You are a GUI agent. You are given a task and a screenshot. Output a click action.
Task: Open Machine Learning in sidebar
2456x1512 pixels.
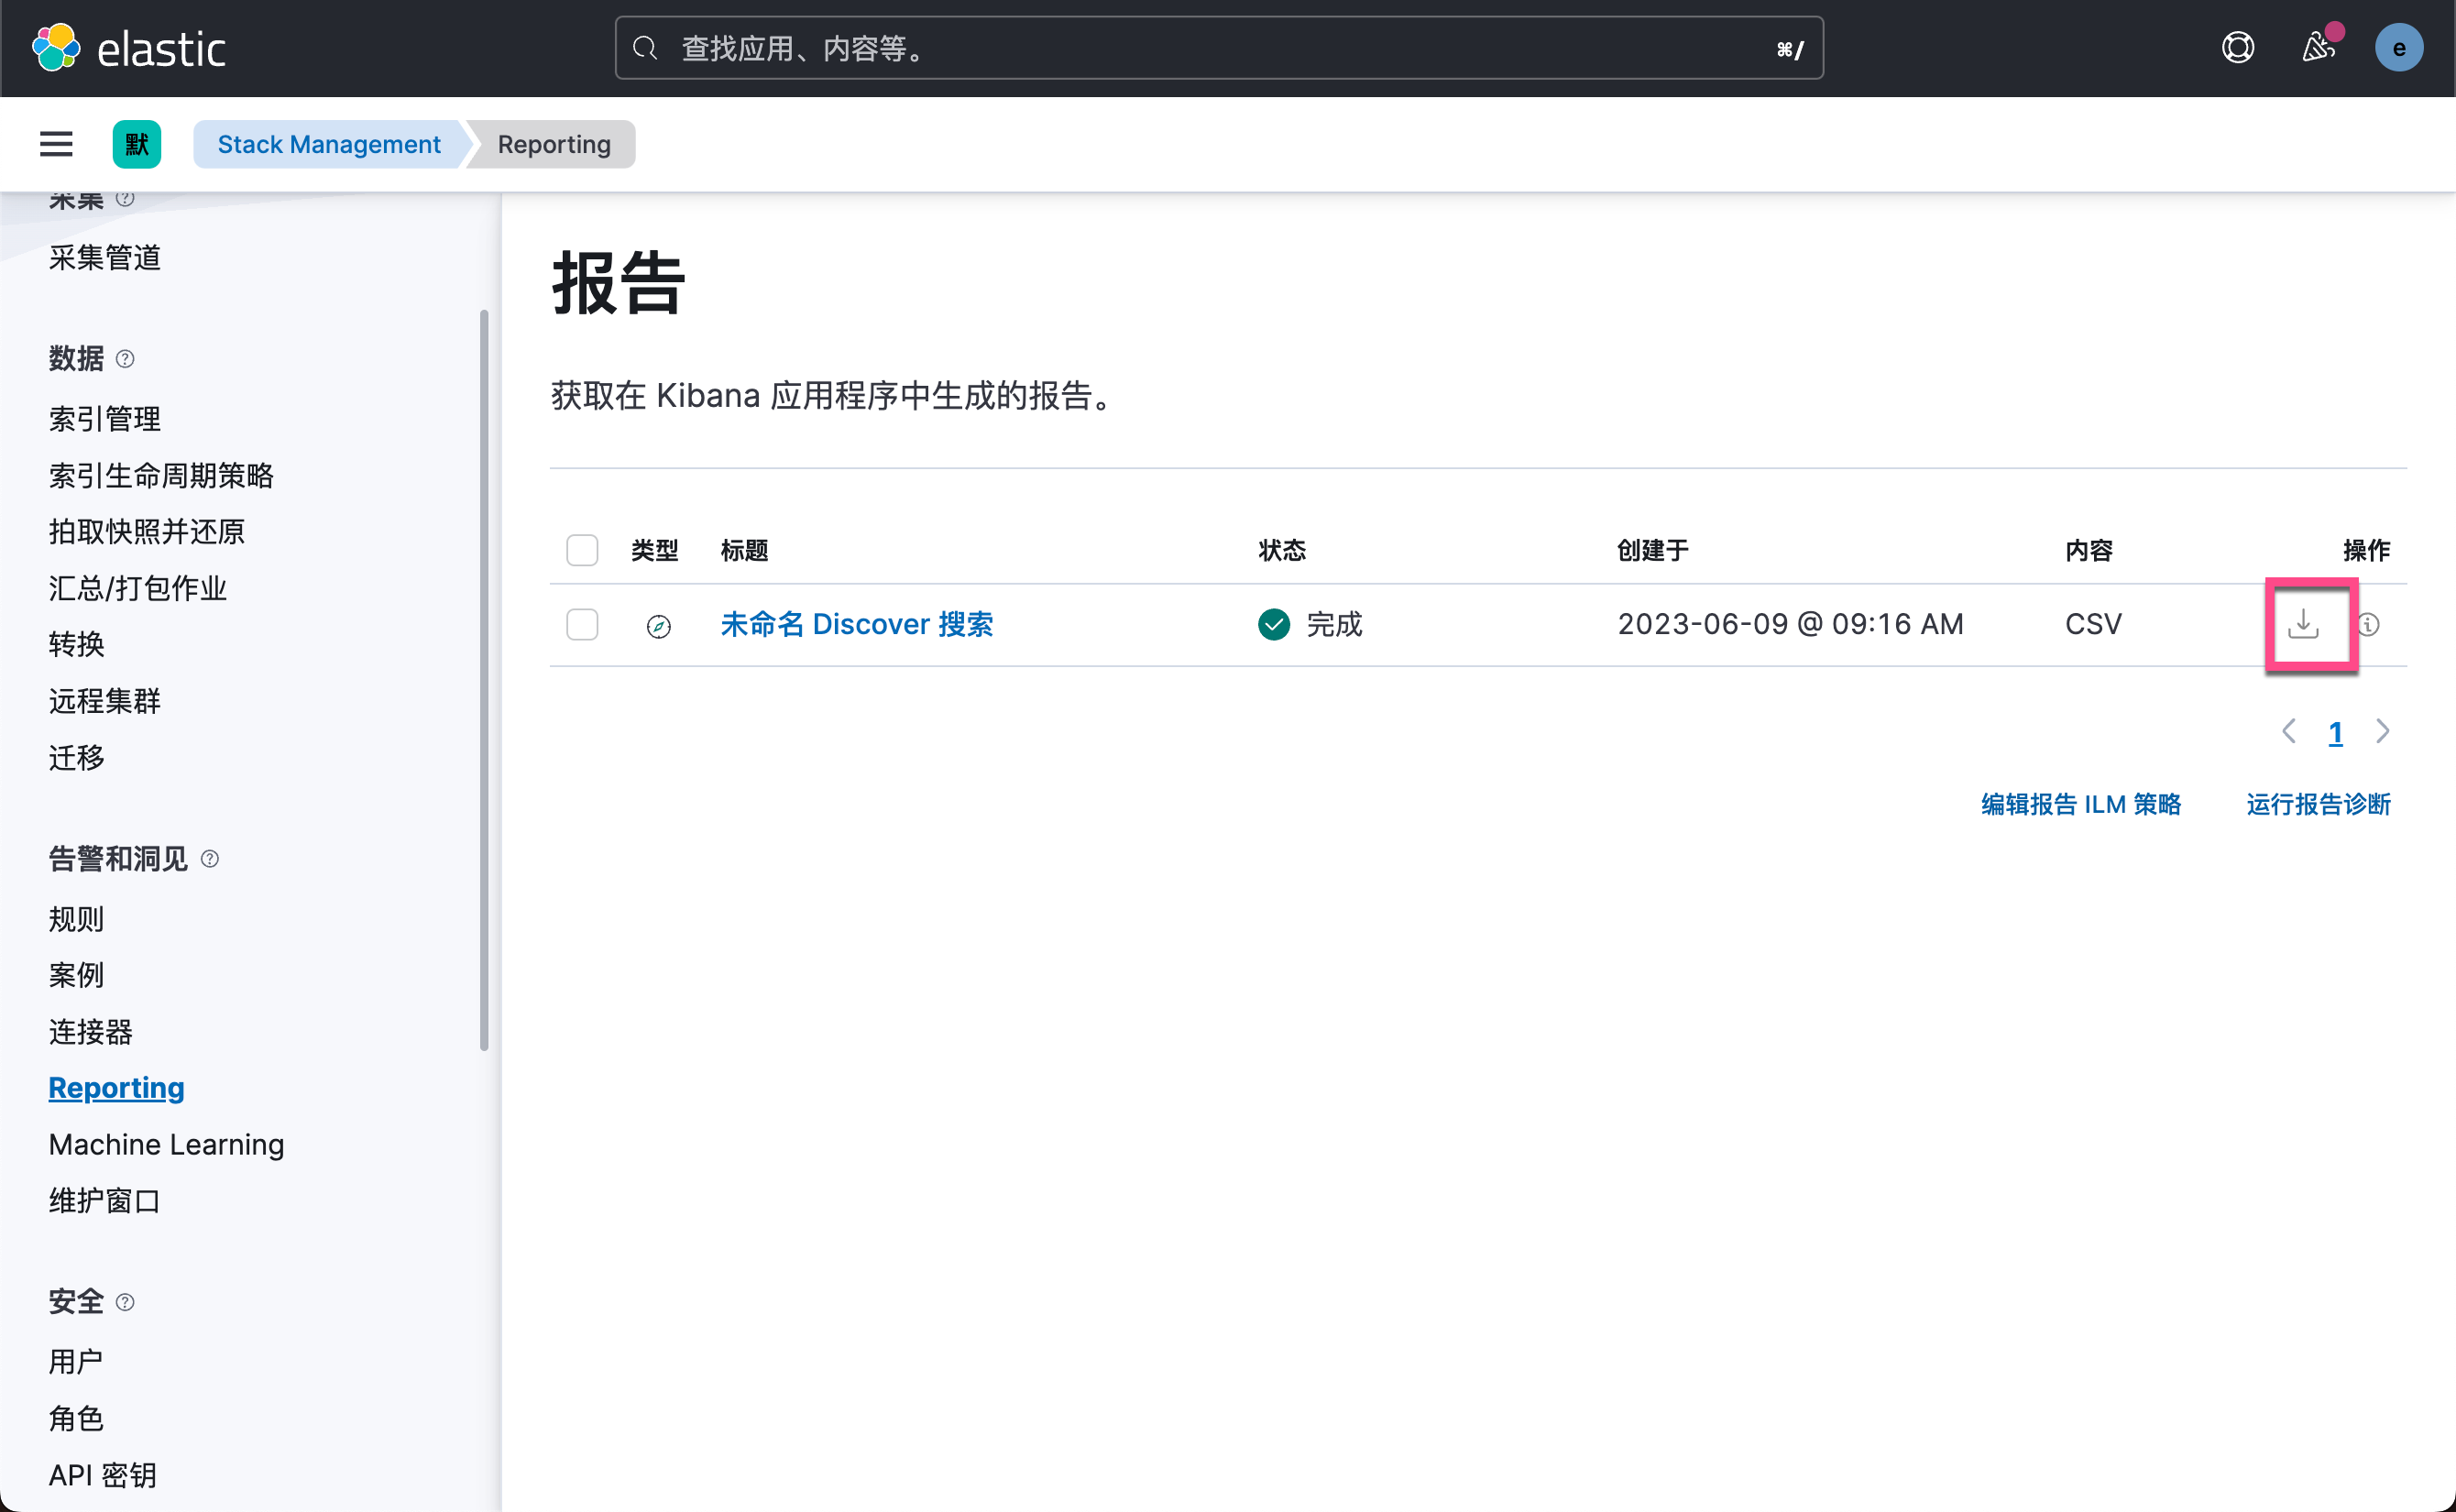pyautogui.click(x=166, y=1144)
